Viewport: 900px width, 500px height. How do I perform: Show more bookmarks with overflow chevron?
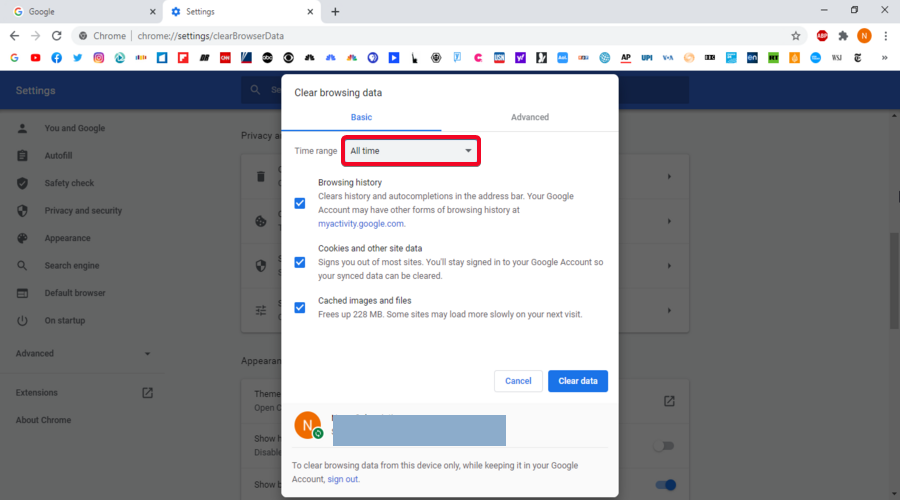coord(885,58)
